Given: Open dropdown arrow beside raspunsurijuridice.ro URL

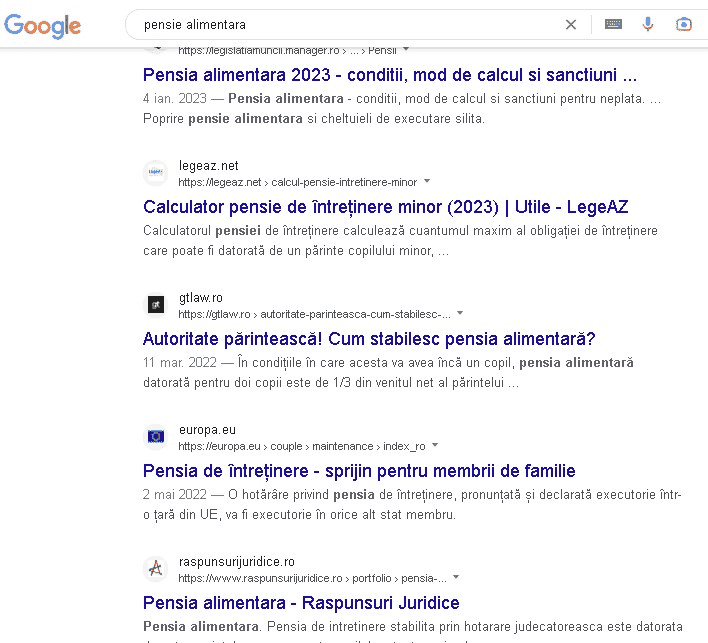Looking at the screenshot, I should (x=457, y=578).
